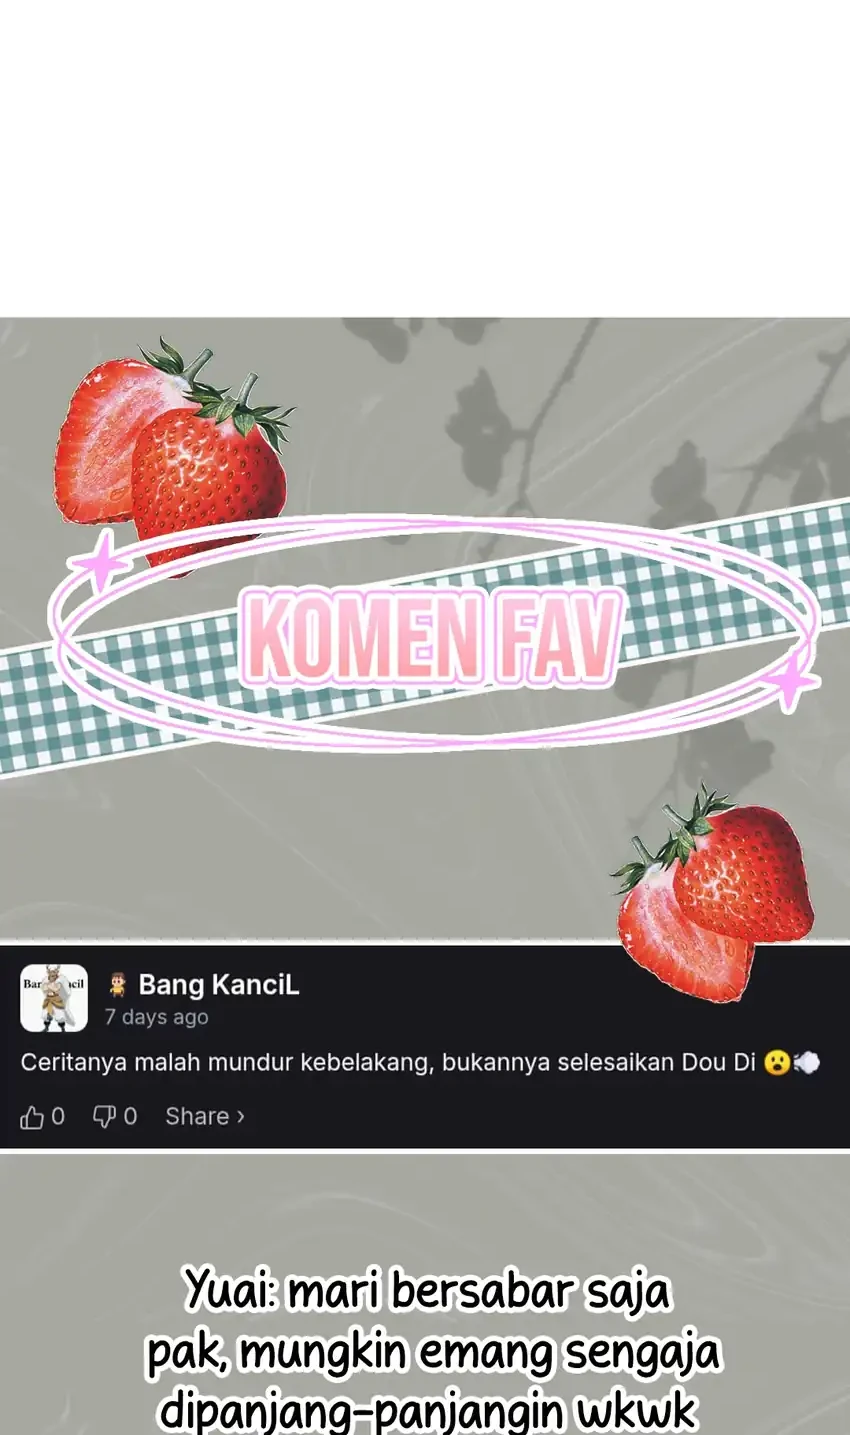The height and width of the screenshot is (1435, 850).
Task: Click the bottom-right strawberry sticker
Action: click(713, 893)
